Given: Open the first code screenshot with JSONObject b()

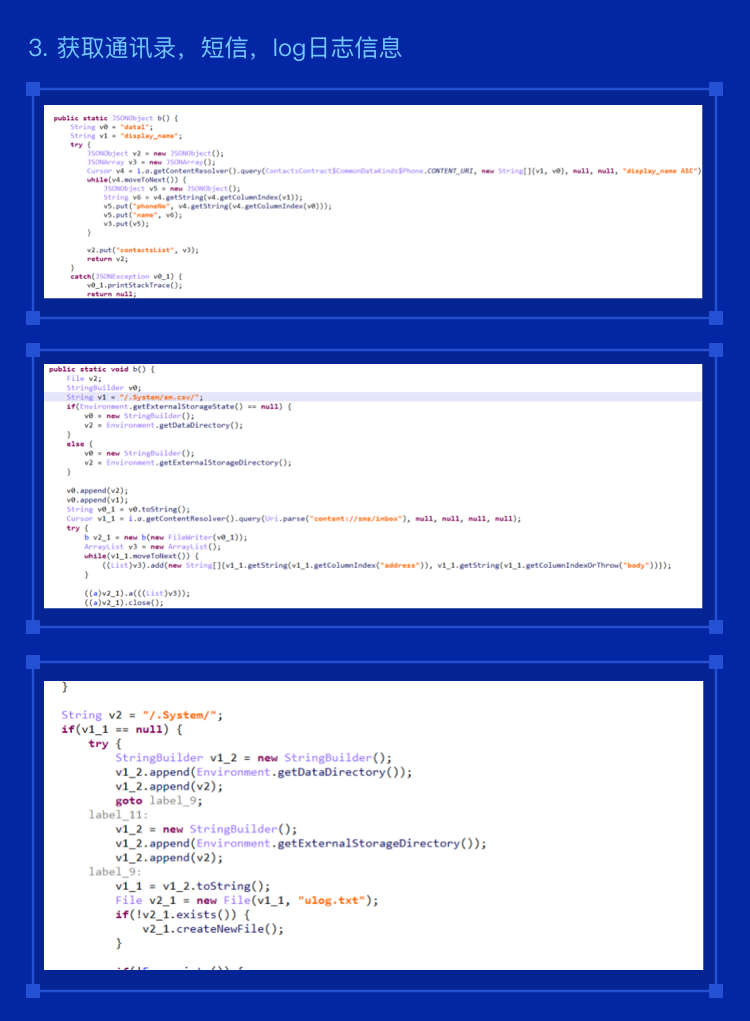Looking at the screenshot, I should click(x=373, y=201).
